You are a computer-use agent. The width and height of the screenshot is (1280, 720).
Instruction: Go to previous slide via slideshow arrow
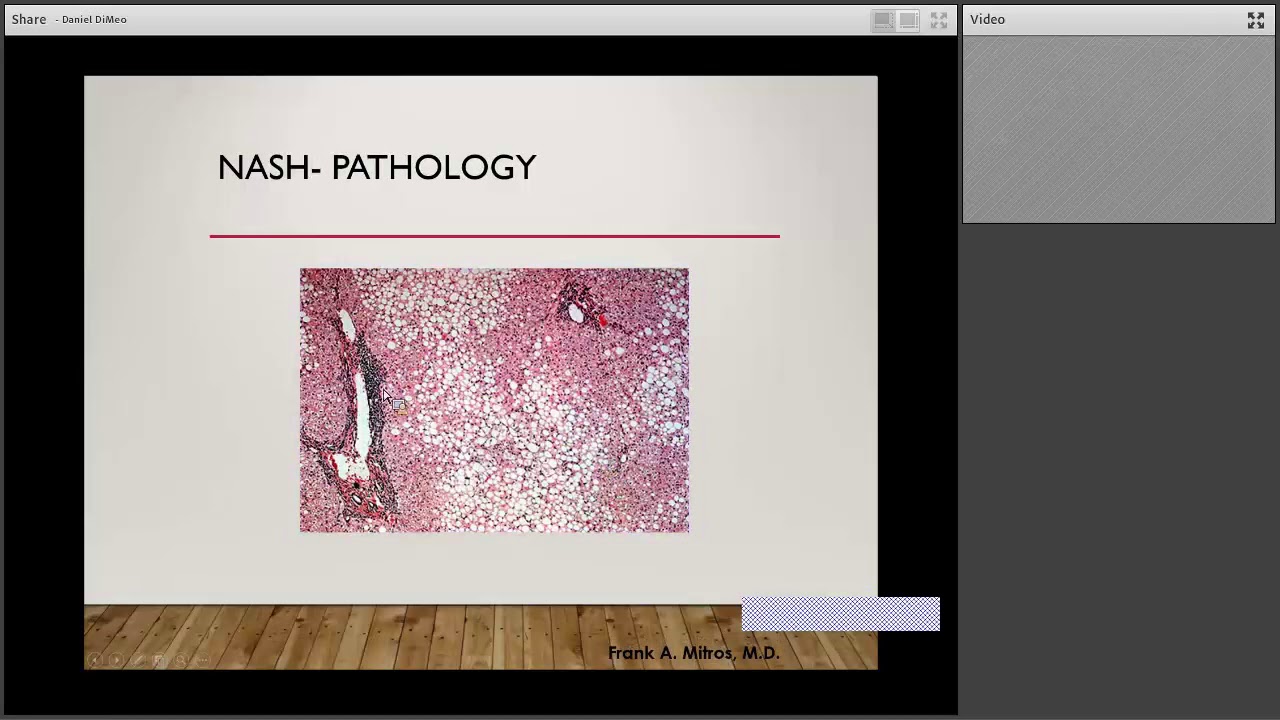[x=95, y=660]
